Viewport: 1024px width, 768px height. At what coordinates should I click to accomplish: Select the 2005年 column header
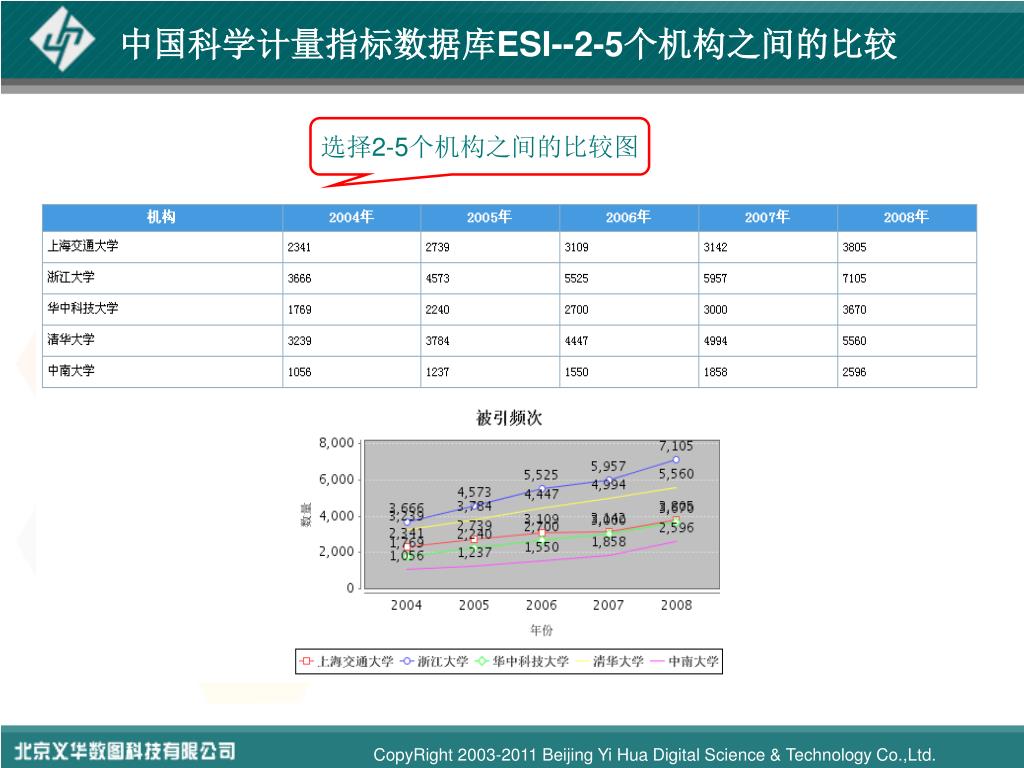click(x=489, y=217)
